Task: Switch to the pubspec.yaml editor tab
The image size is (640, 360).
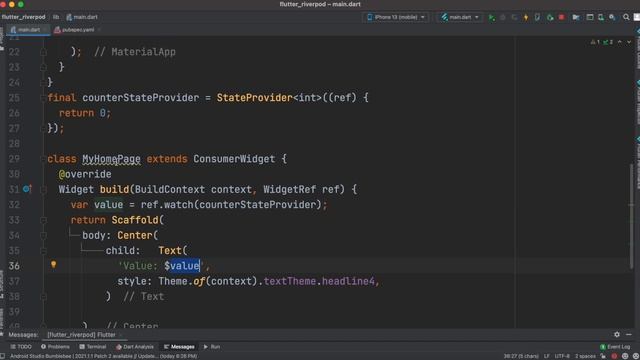Action: pyautogui.click(x=77, y=30)
